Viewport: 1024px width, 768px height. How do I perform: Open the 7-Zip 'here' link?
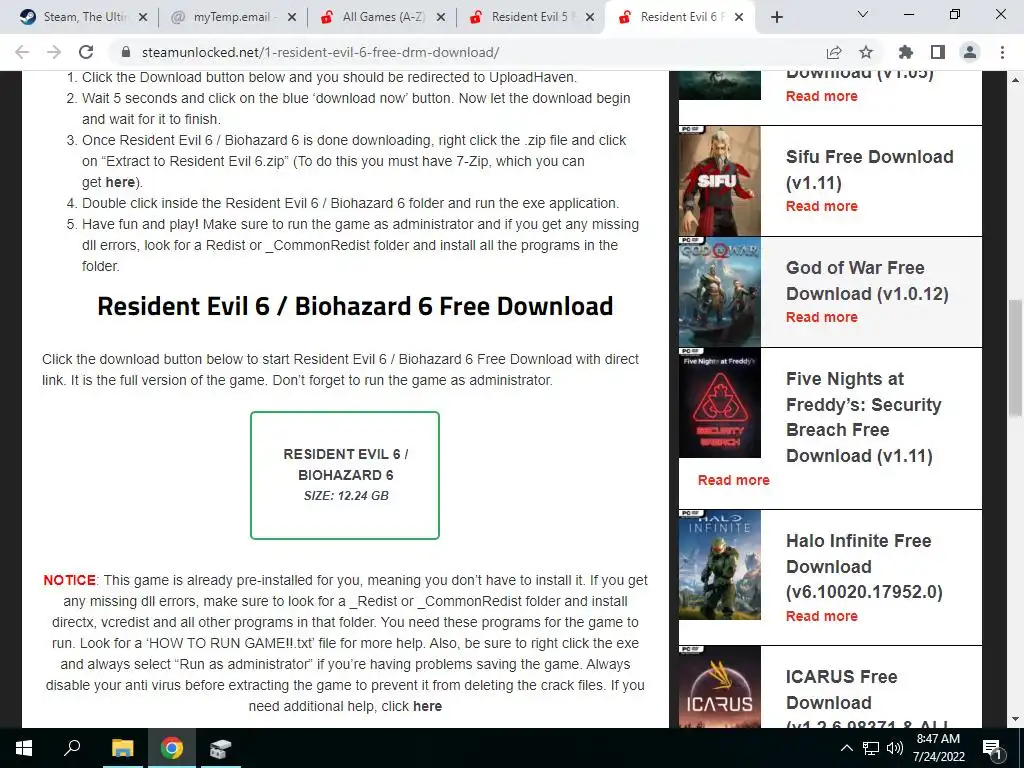120,182
